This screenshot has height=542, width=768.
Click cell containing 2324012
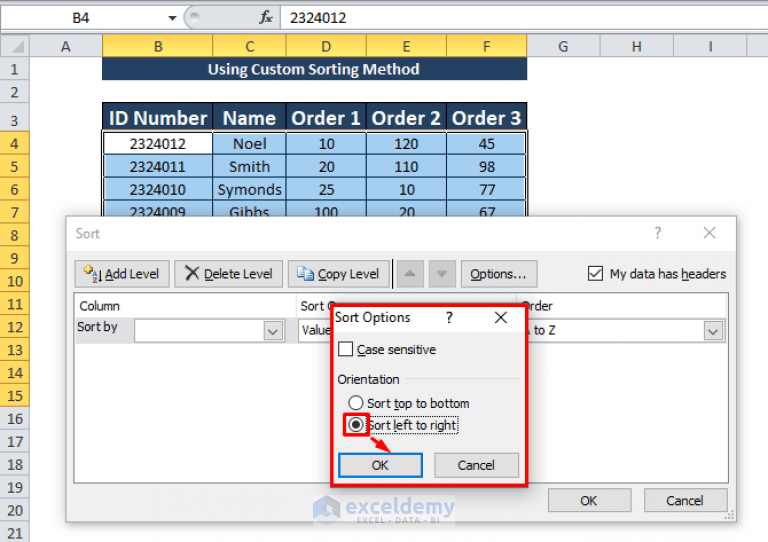click(x=158, y=144)
